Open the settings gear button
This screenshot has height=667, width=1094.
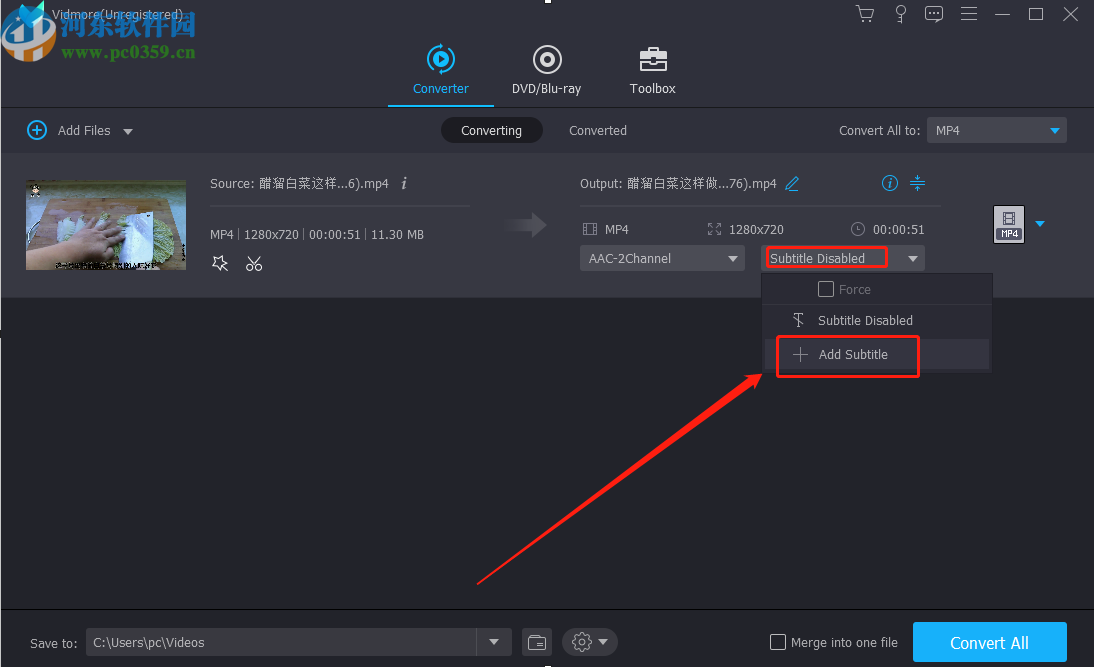pyautogui.click(x=590, y=642)
